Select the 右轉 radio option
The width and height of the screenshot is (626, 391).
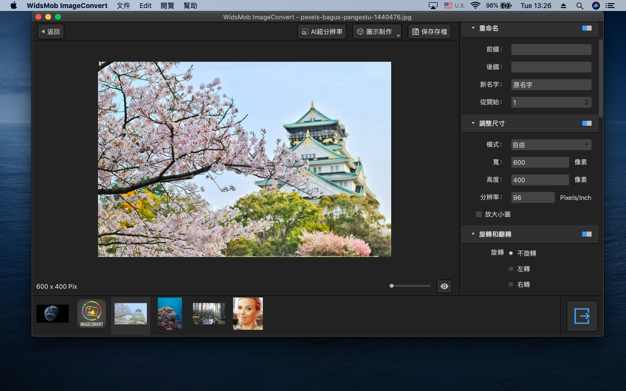click(x=511, y=284)
